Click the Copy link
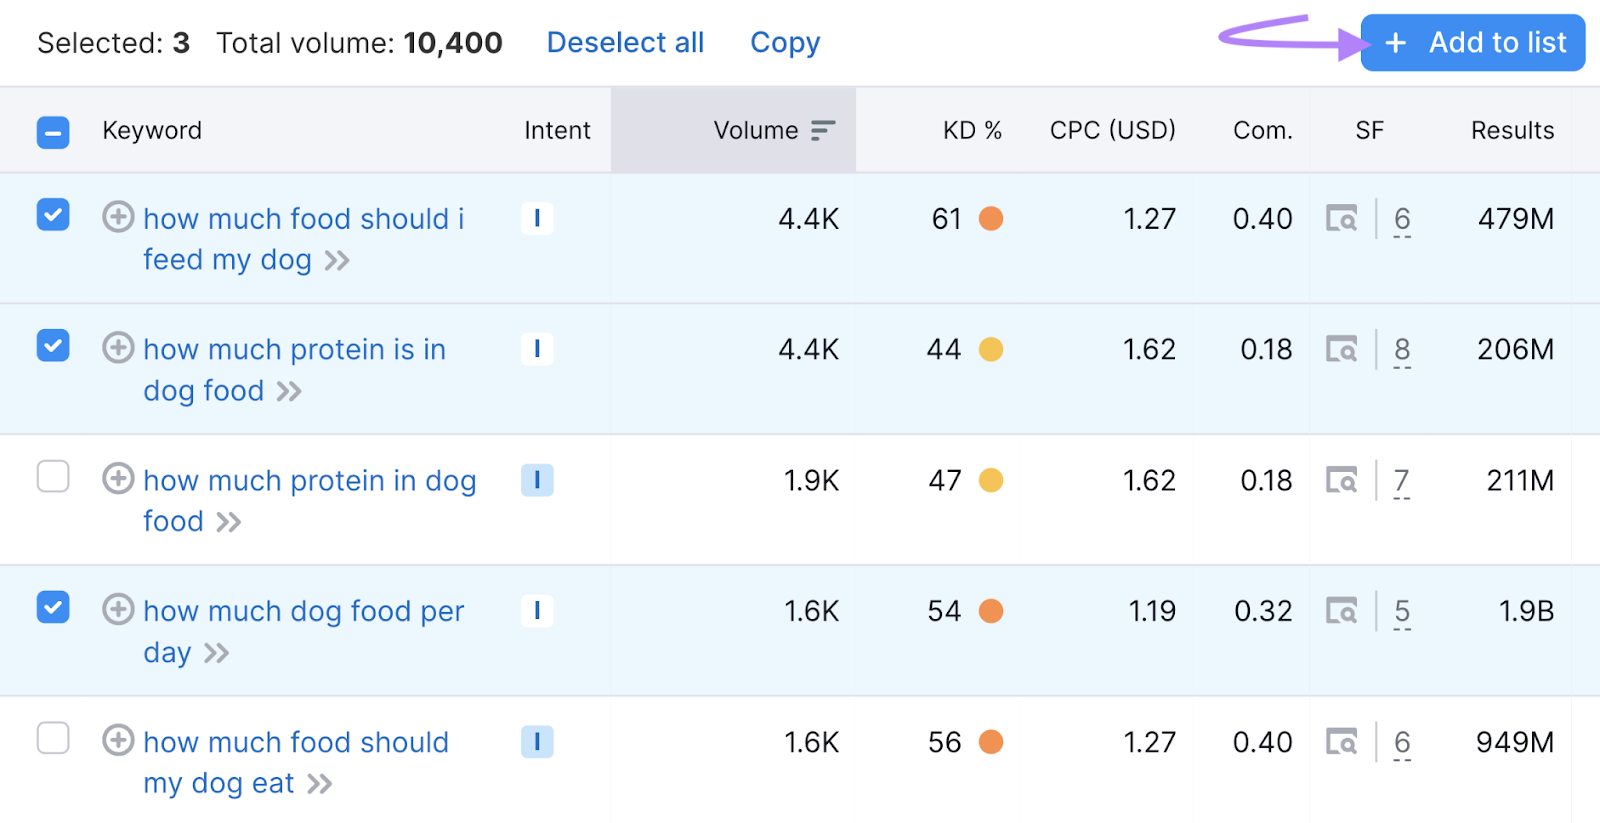The width and height of the screenshot is (1600, 823). (x=785, y=42)
